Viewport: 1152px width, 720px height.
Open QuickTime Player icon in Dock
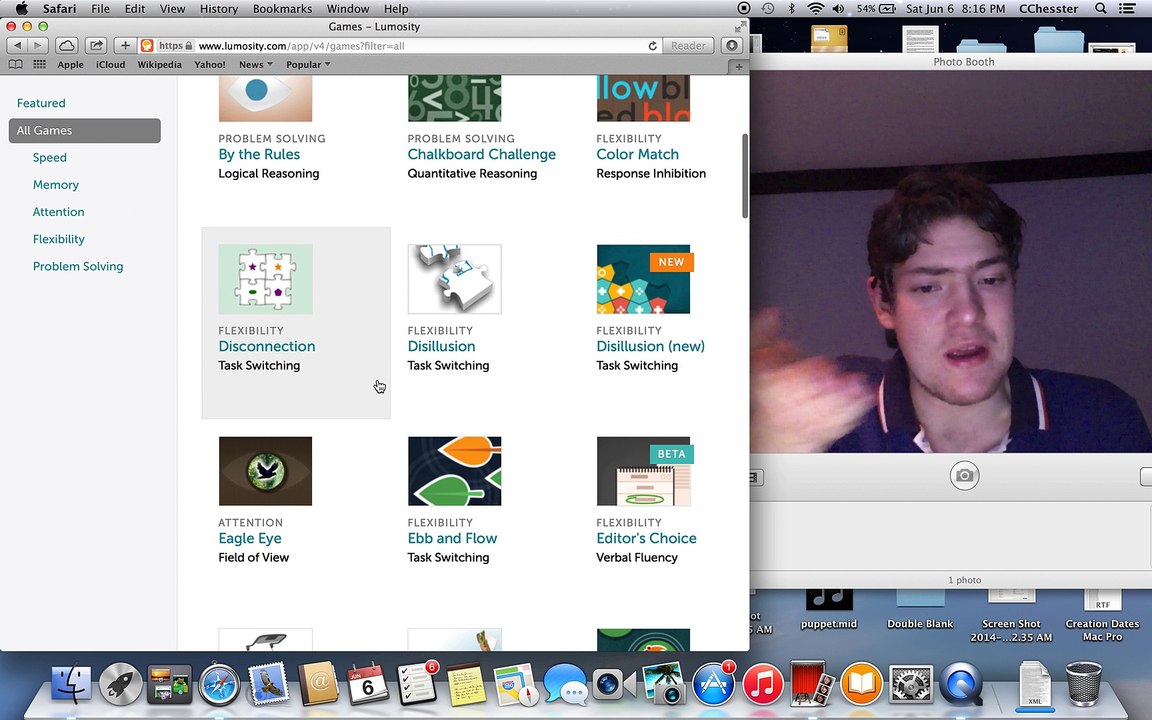click(x=960, y=684)
